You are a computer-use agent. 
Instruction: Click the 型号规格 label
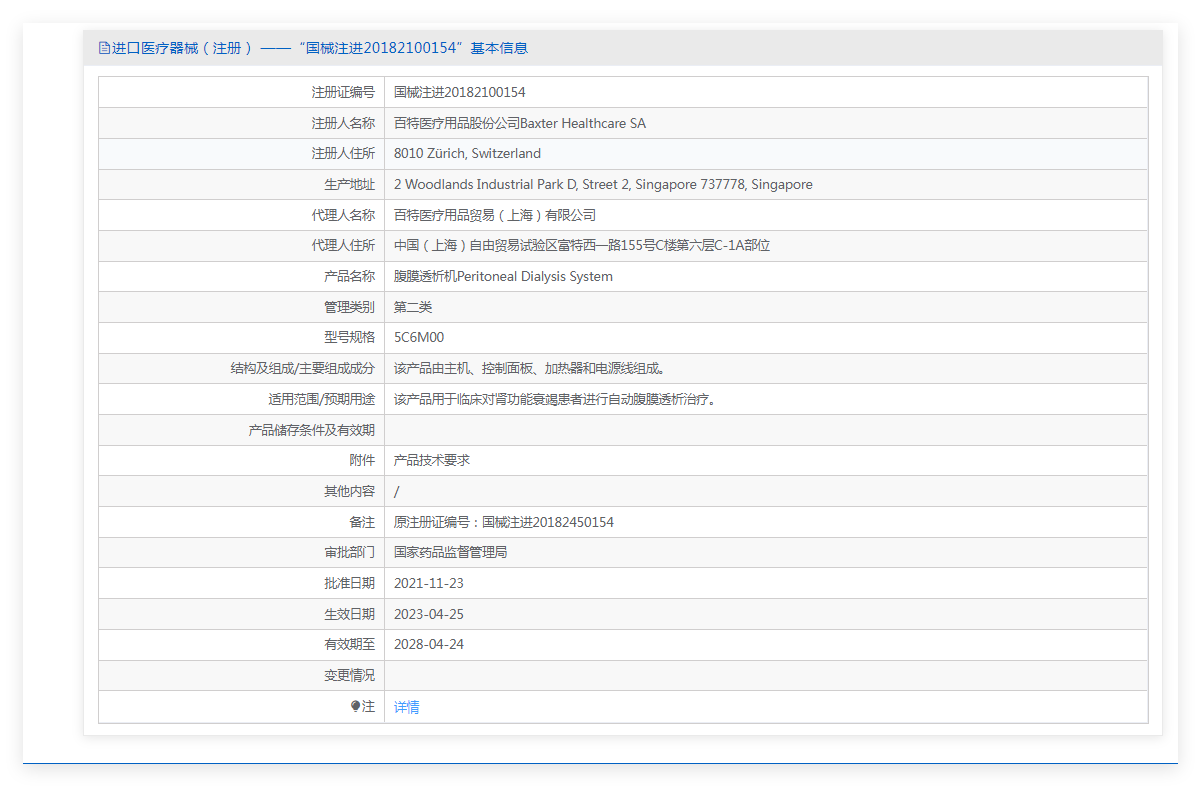click(350, 338)
